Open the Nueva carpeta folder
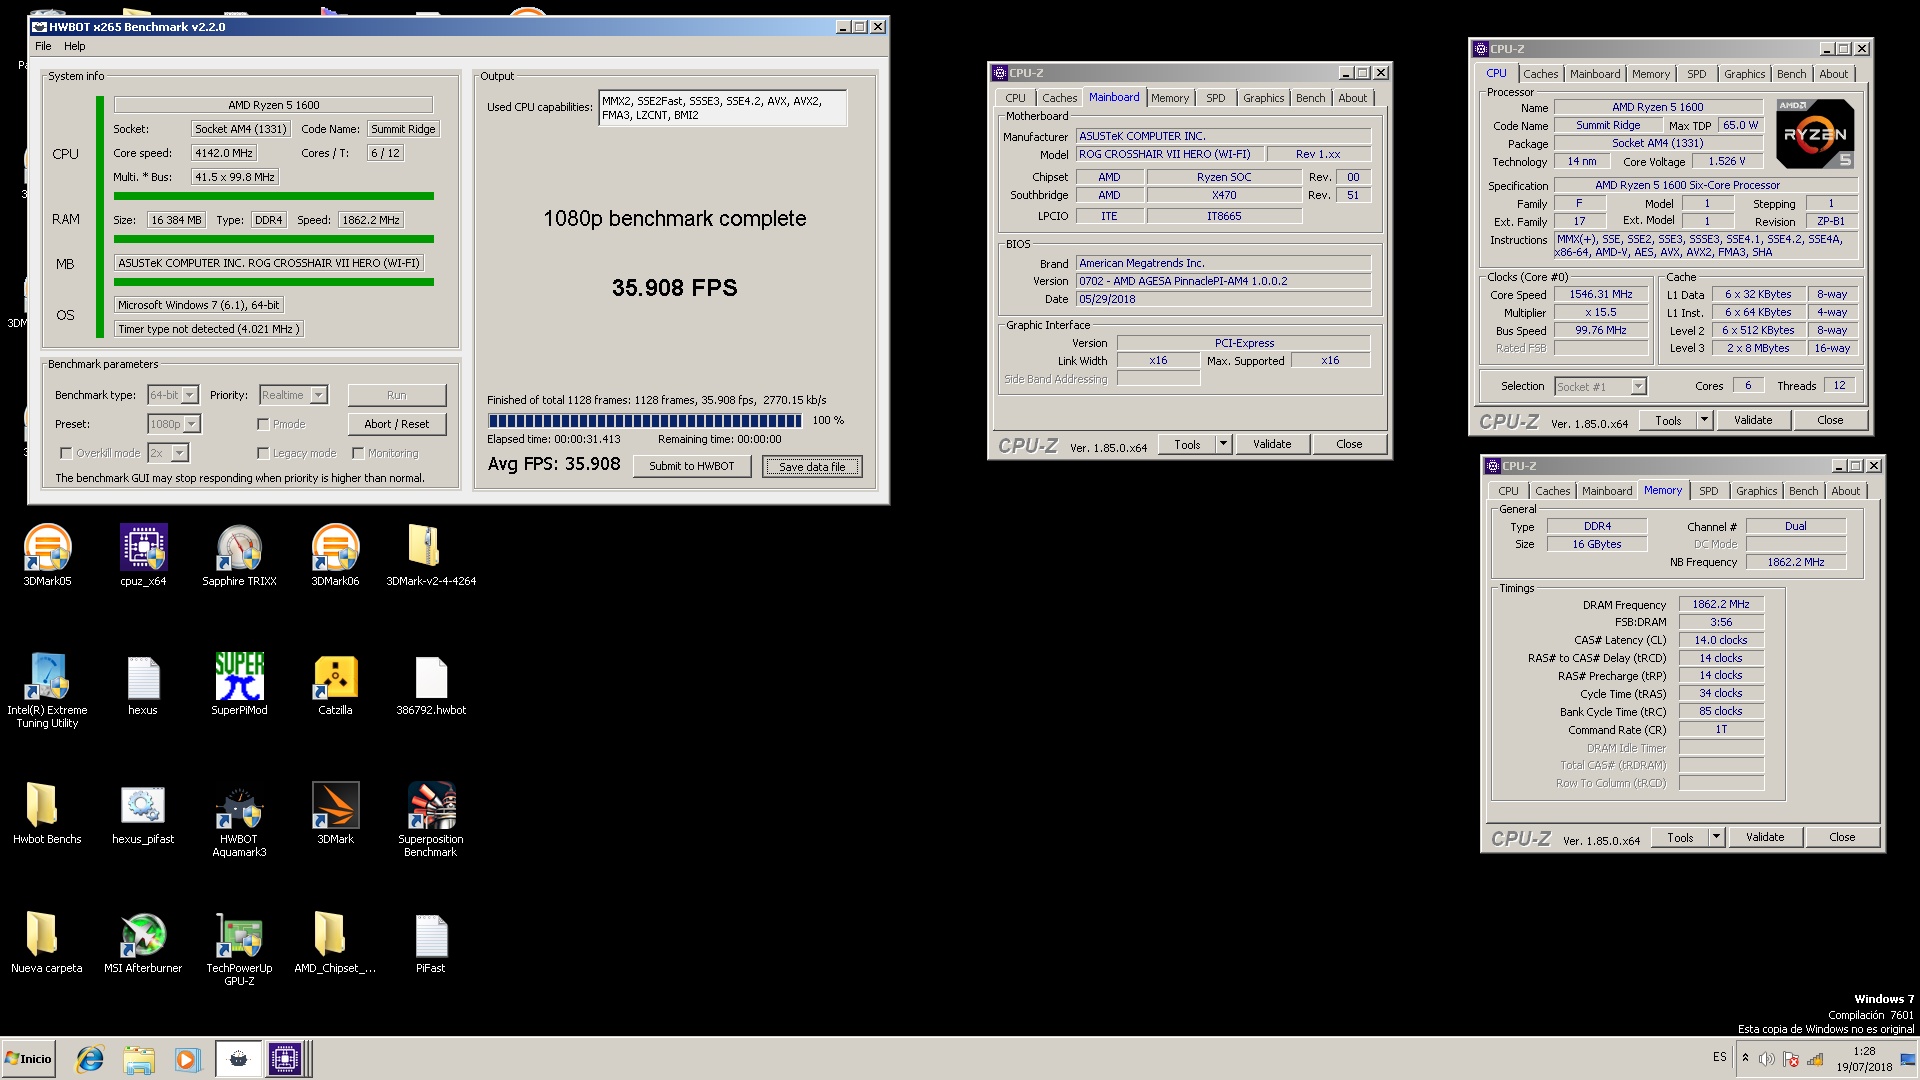This screenshot has height=1080, width=1920. 47,943
